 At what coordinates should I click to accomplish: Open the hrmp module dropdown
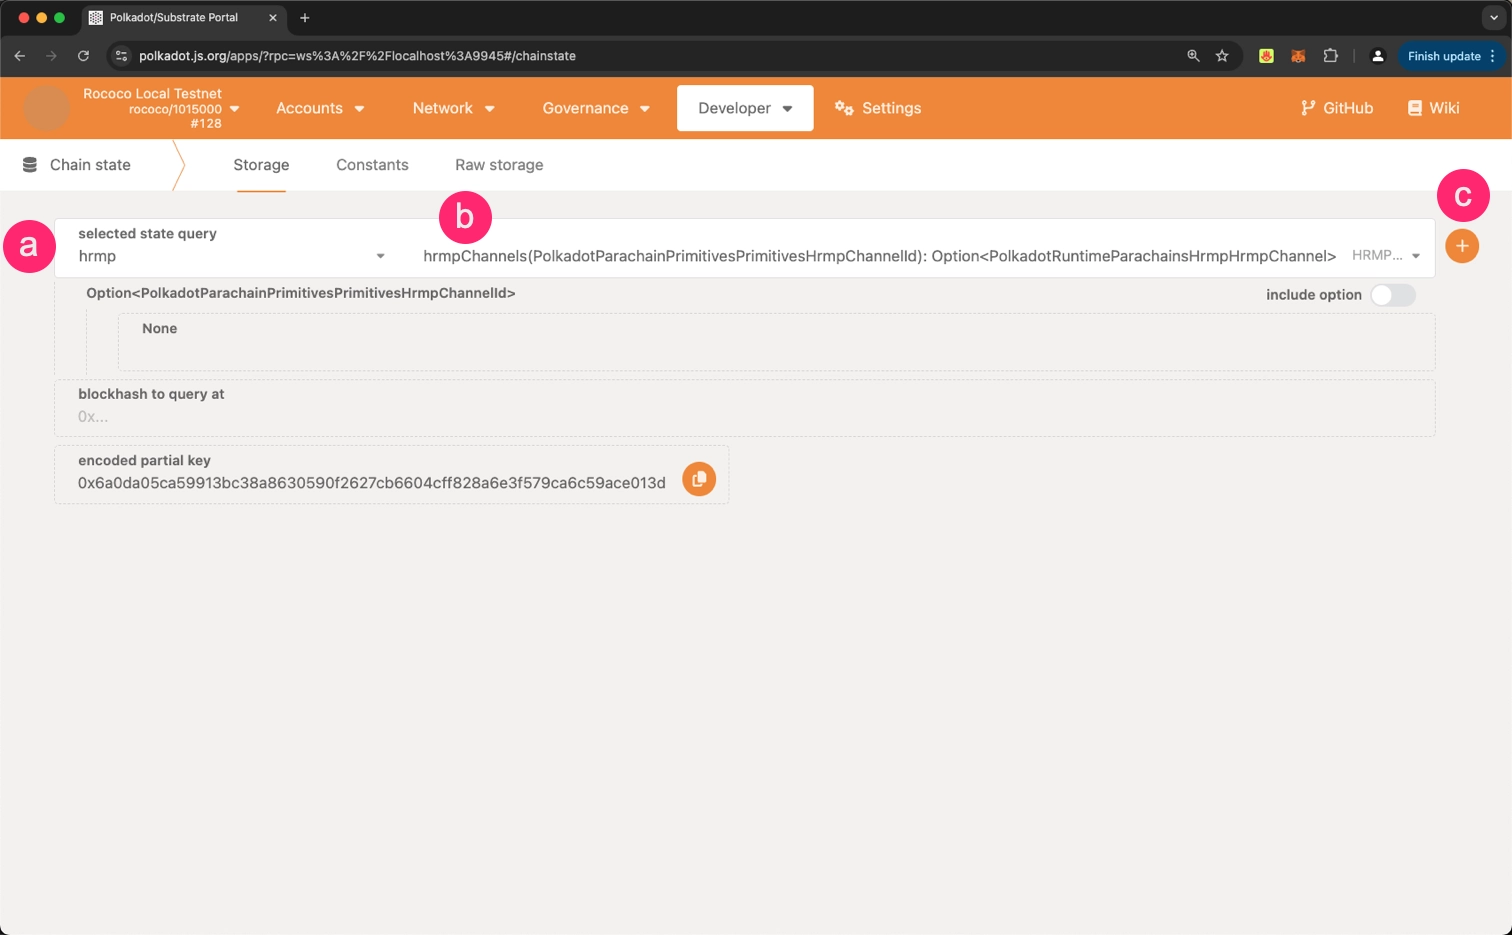(x=231, y=256)
